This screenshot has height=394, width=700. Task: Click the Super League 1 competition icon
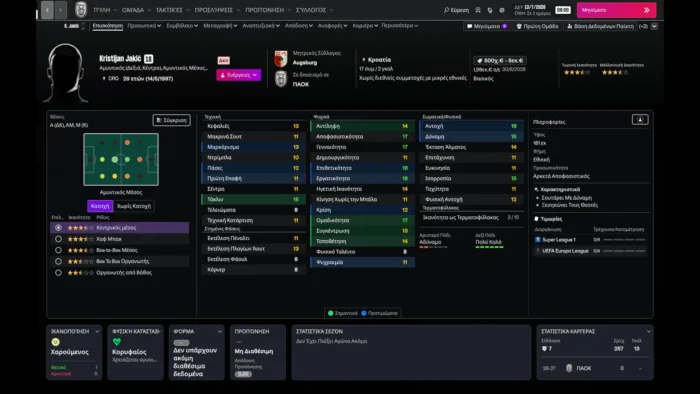[x=538, y=240]
